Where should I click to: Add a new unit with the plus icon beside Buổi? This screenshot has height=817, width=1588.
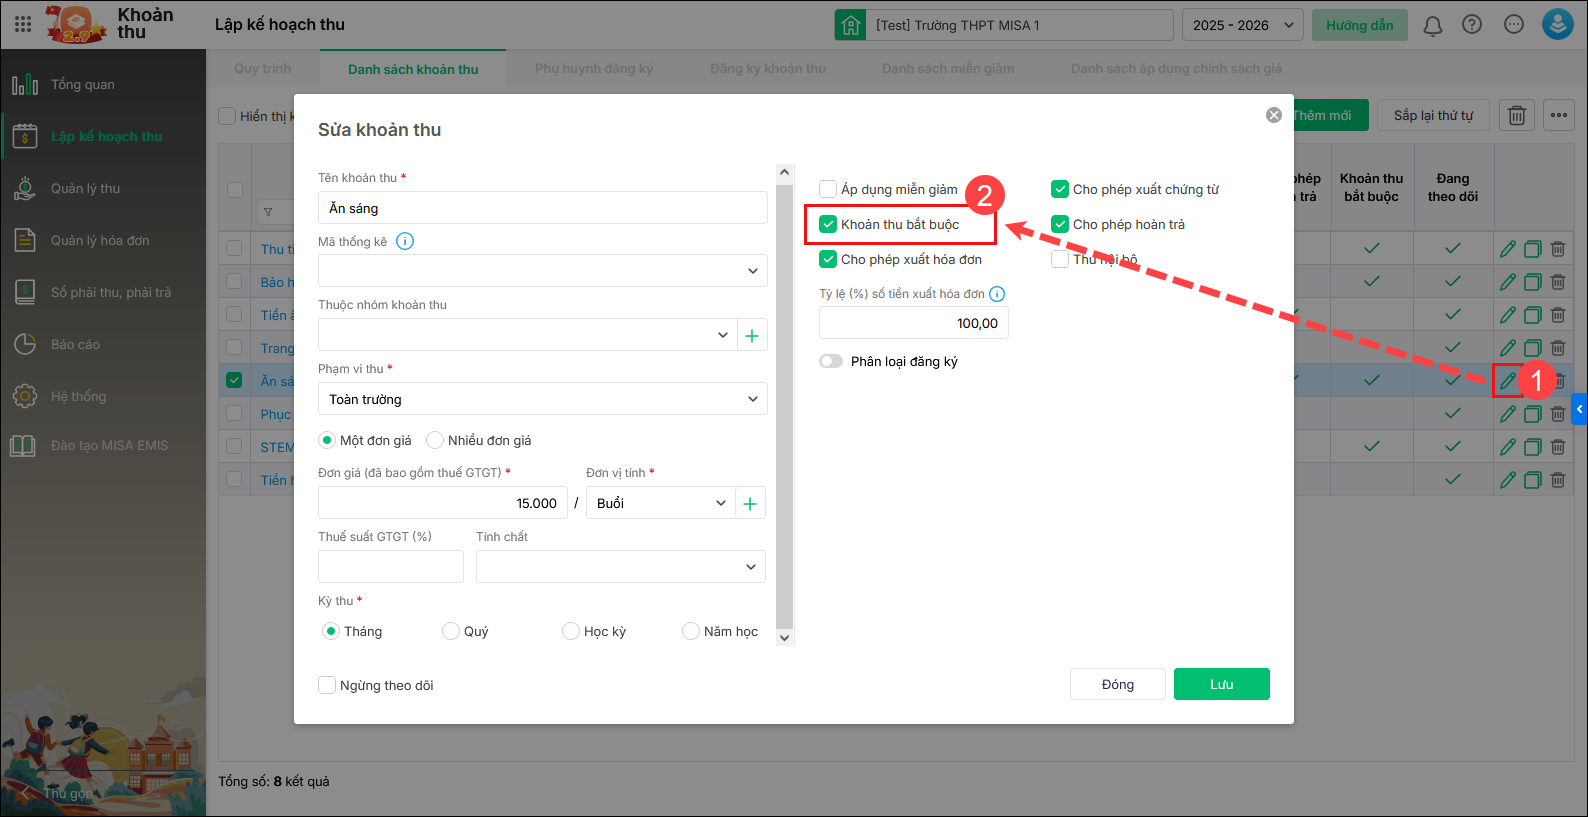750,503
